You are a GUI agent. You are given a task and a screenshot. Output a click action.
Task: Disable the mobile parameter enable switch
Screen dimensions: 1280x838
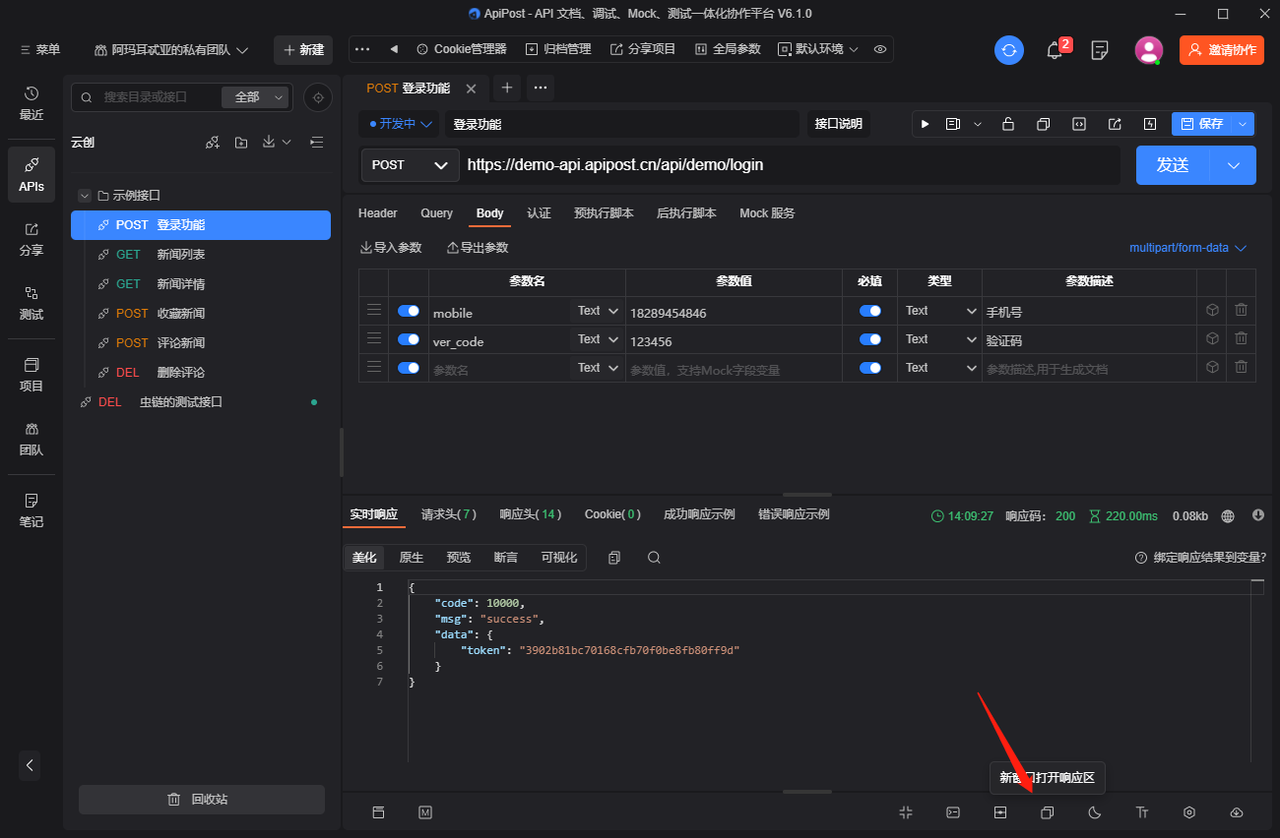408,311
